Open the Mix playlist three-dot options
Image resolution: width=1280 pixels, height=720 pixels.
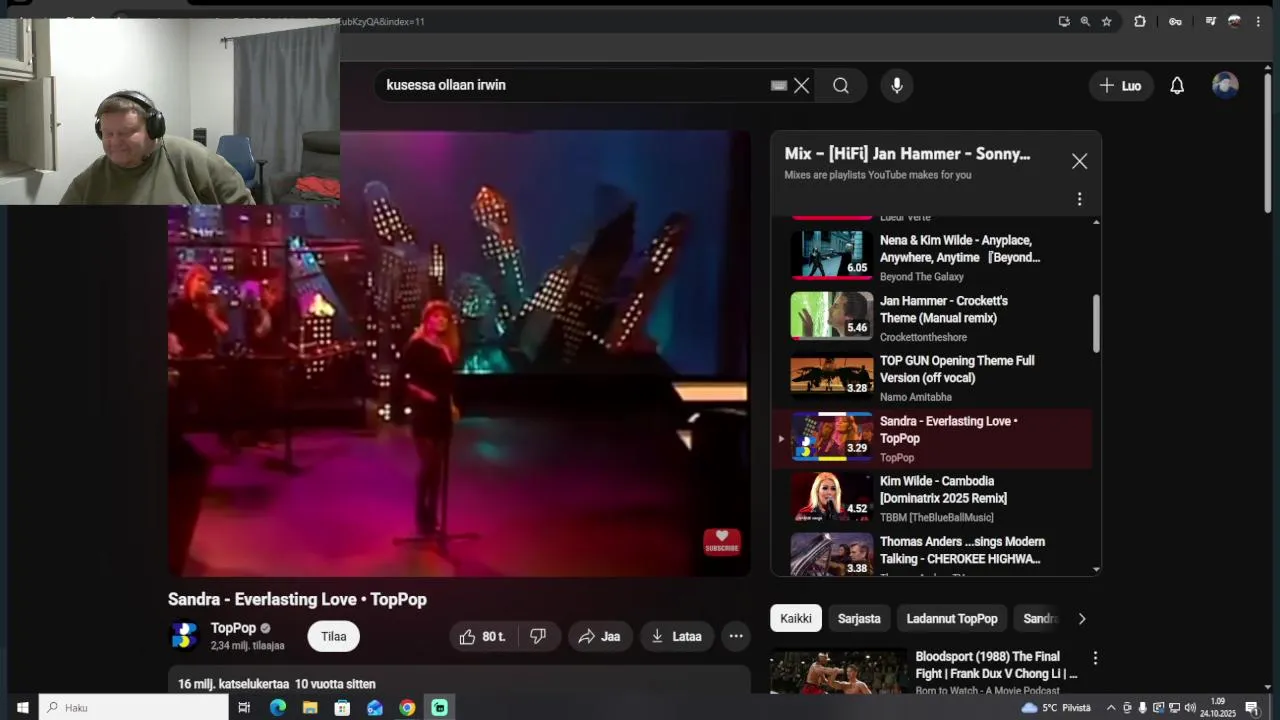click(1079, 199)
